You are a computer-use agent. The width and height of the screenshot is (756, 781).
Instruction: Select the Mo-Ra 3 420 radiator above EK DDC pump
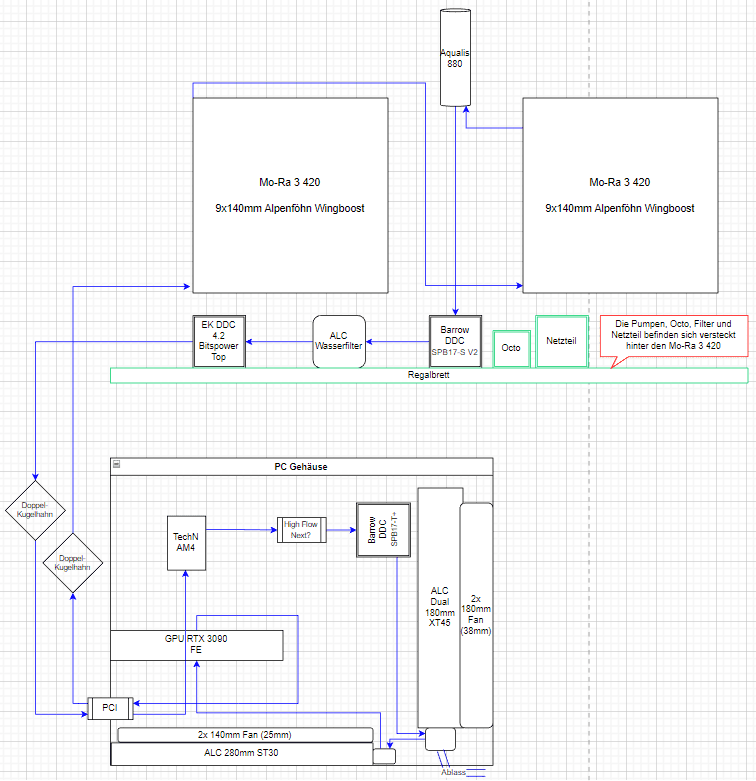[x=290, y=195]
